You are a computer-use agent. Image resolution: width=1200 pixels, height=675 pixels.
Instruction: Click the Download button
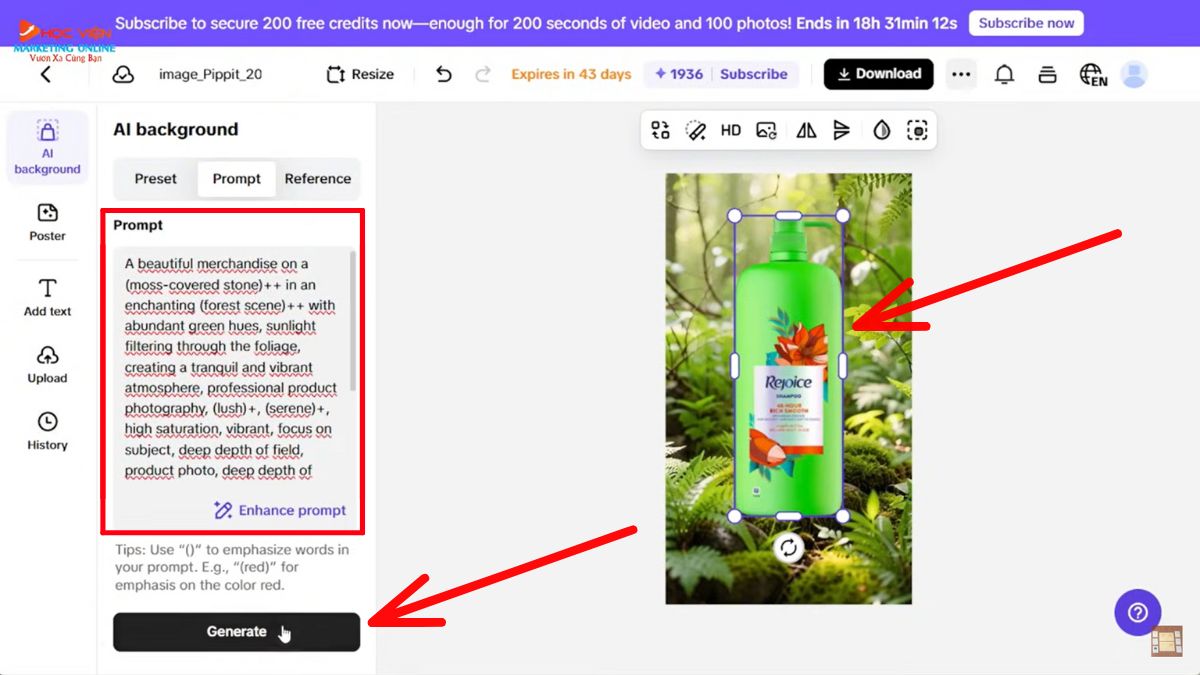879,74
